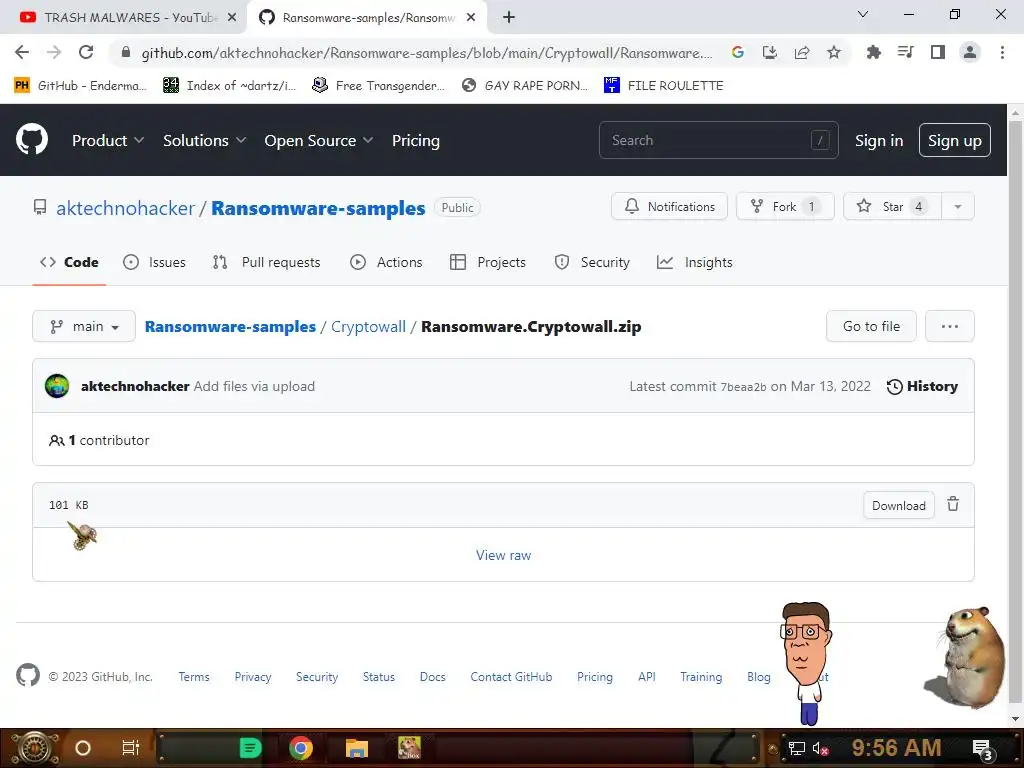
Task: Open the Projects tab
Action: [488, 262]
